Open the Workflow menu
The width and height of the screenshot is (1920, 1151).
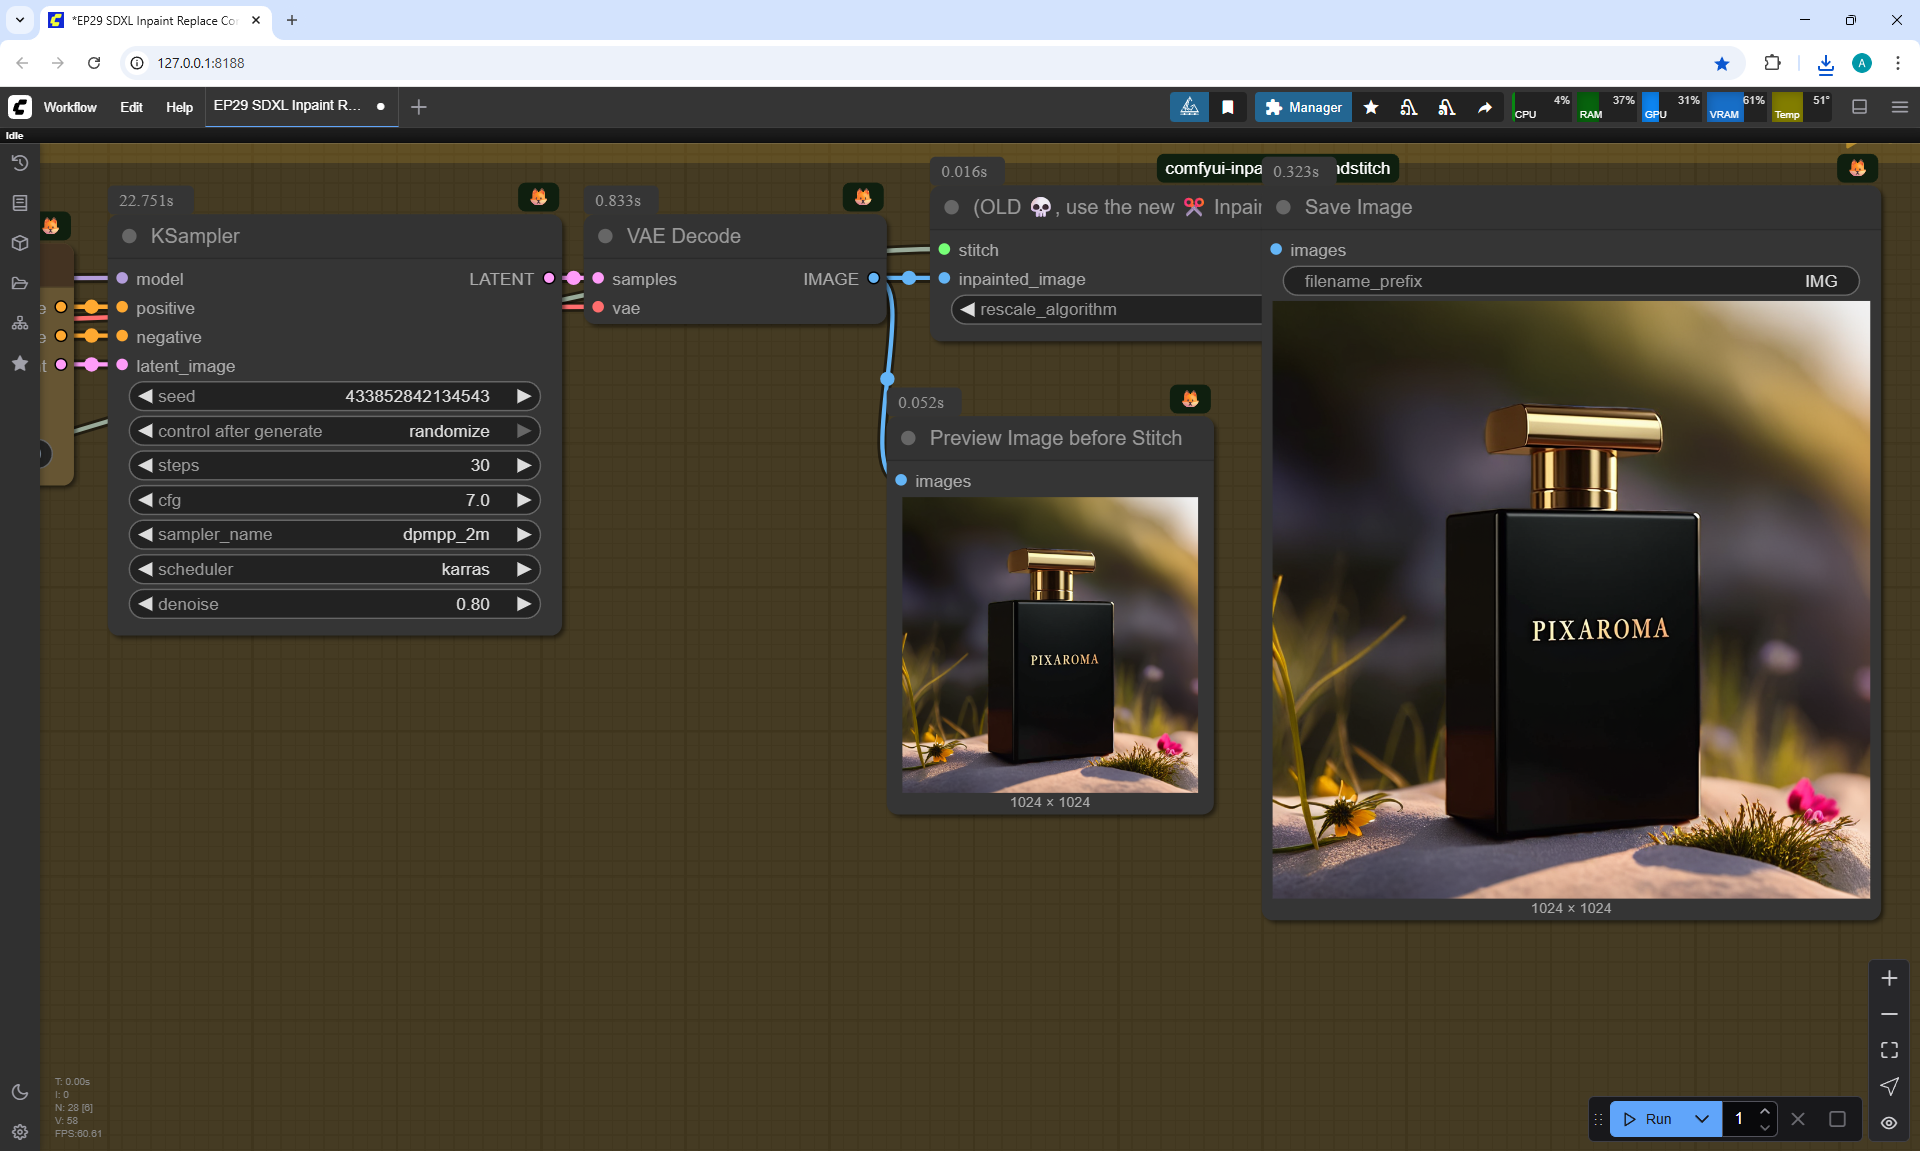pos(70,107)
